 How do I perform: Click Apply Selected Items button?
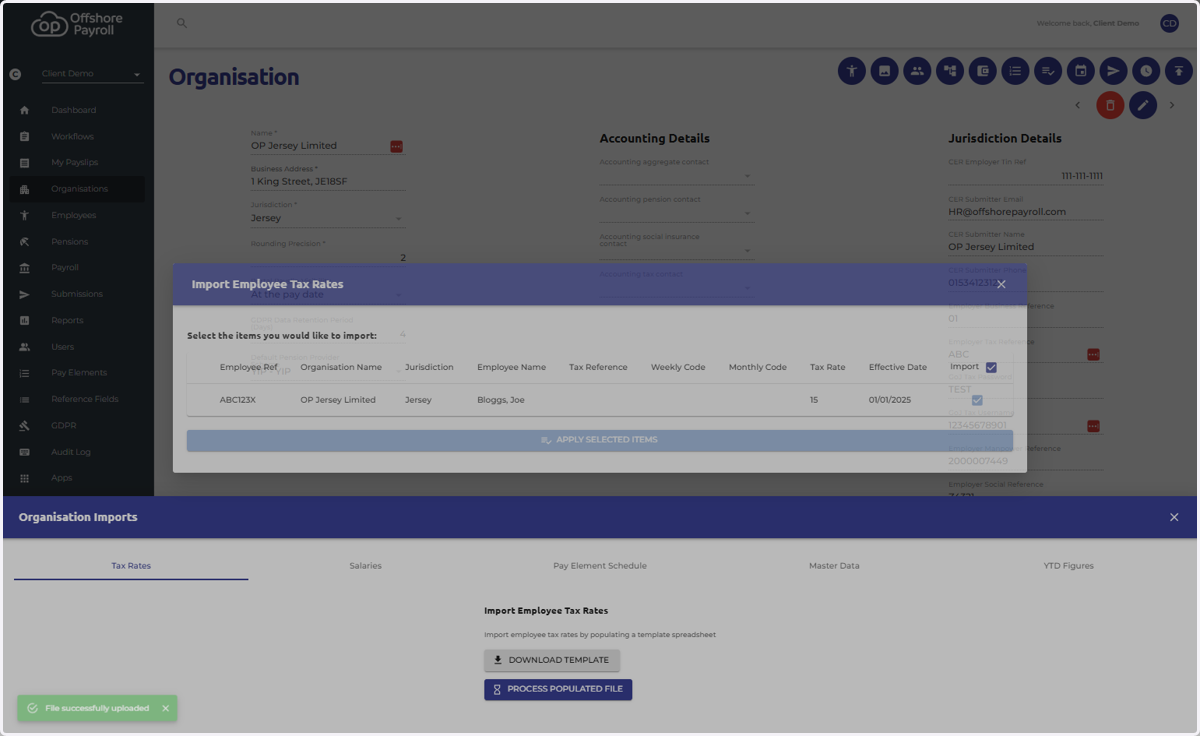(600, 440)
